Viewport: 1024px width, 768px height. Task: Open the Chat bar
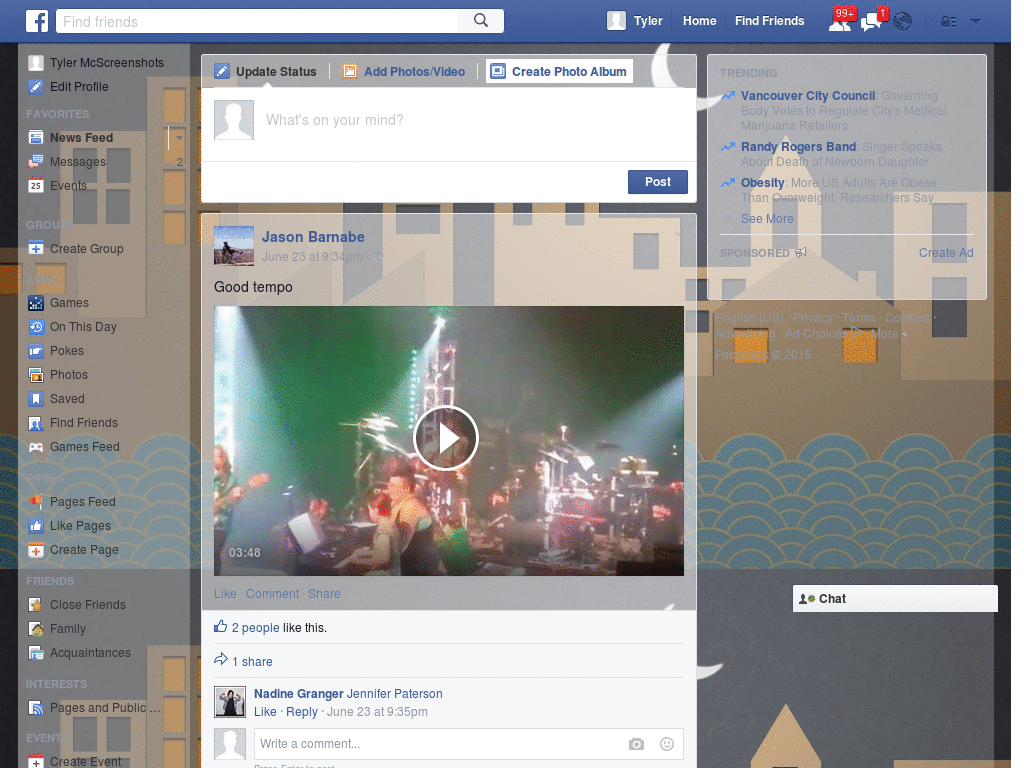[x=895, y=599]
